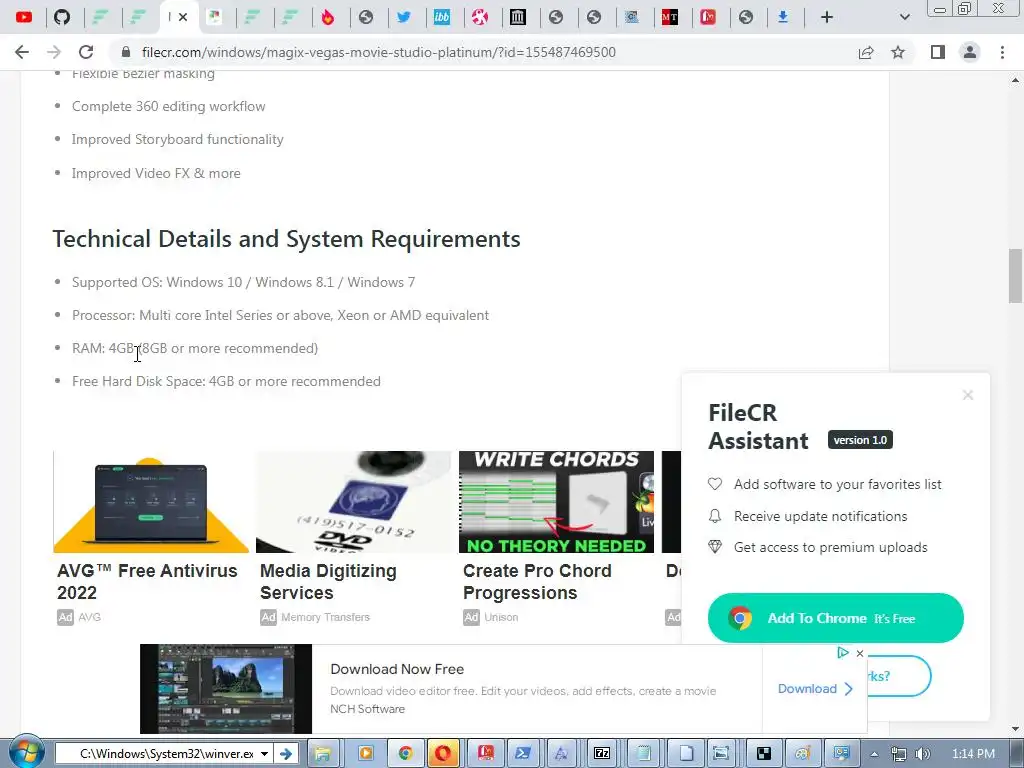Click the Download Now Free headline
1024x768 pixels.
tap(397, 669)
